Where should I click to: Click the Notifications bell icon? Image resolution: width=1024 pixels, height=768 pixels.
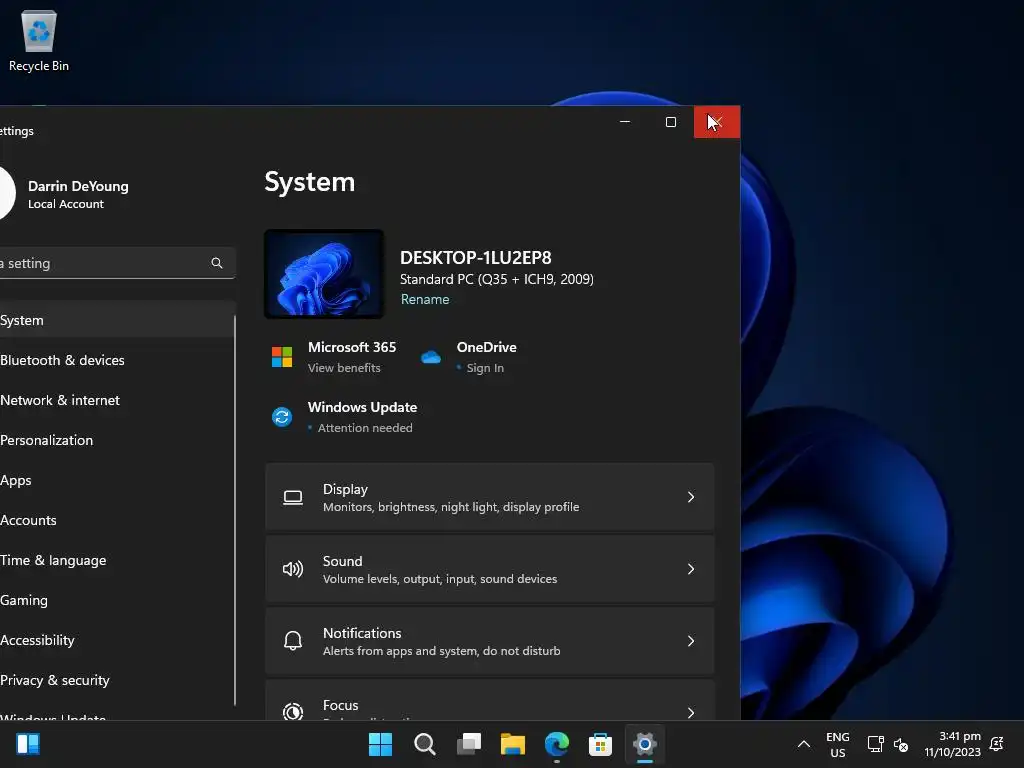293,641
